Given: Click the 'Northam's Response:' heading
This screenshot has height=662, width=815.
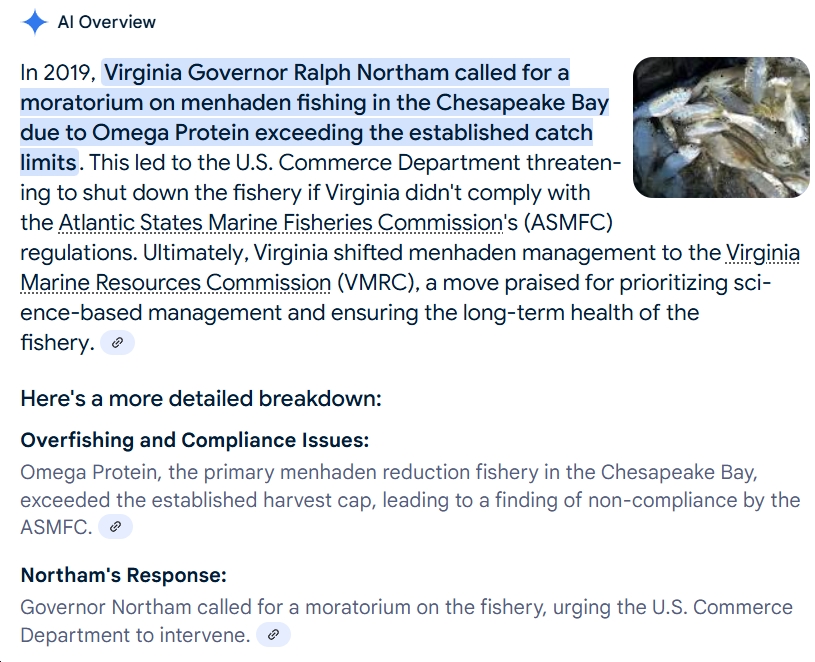Looking at the screenshot, I should pyautogui.click(x=124, y=575).
